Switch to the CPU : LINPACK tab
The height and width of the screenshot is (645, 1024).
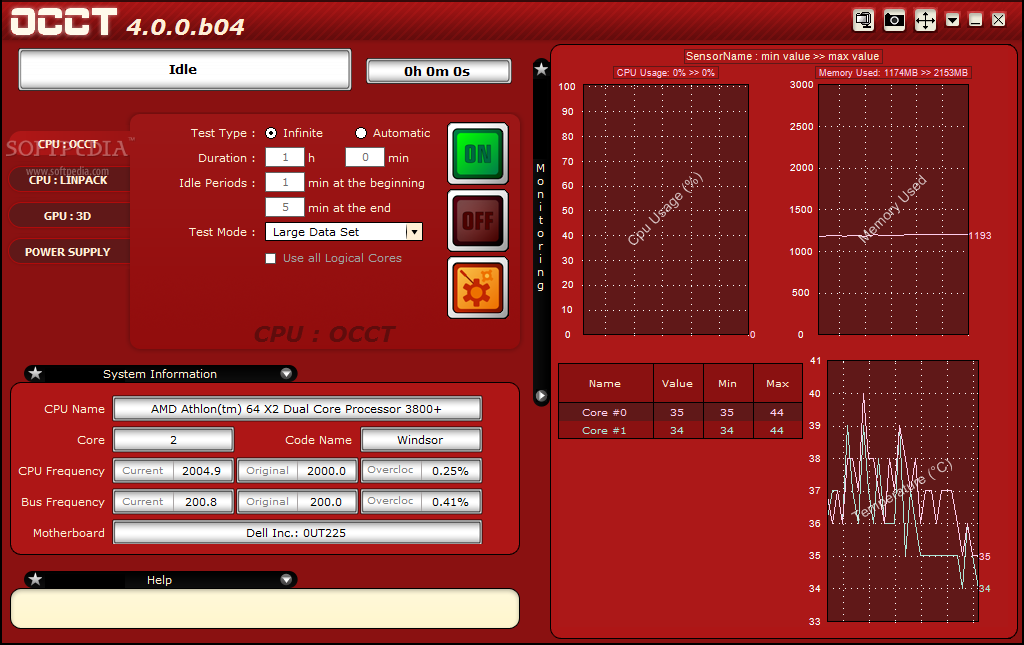point(68,180)
